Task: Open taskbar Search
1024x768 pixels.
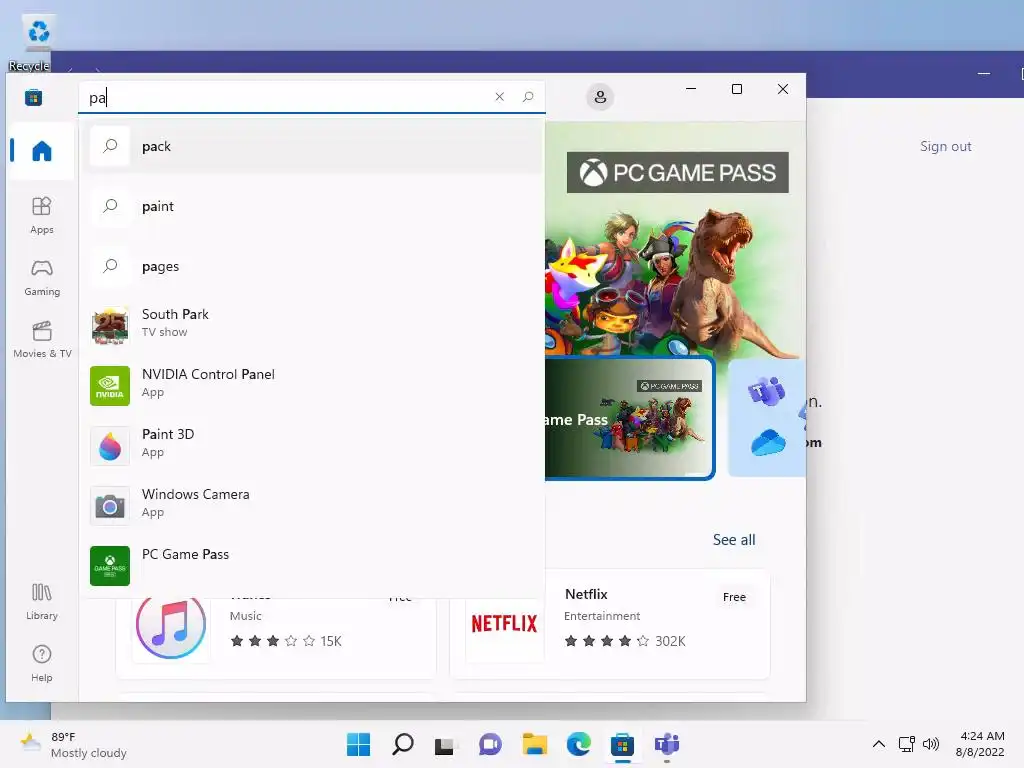Action: pyautogui.click(x=402, y=744)
